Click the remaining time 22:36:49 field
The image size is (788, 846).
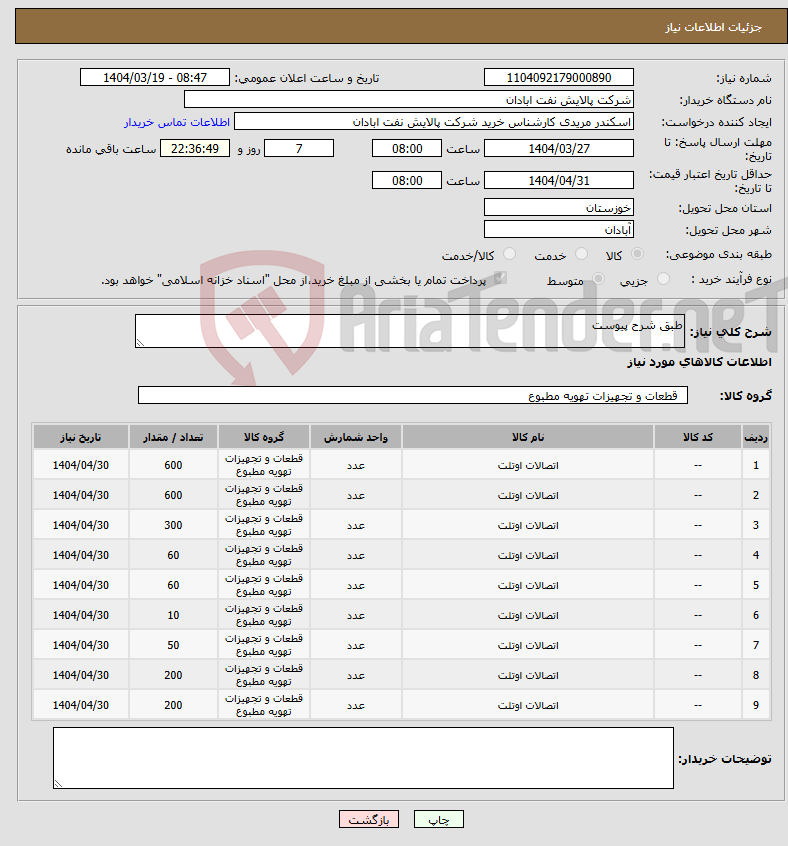coord(195,148)
